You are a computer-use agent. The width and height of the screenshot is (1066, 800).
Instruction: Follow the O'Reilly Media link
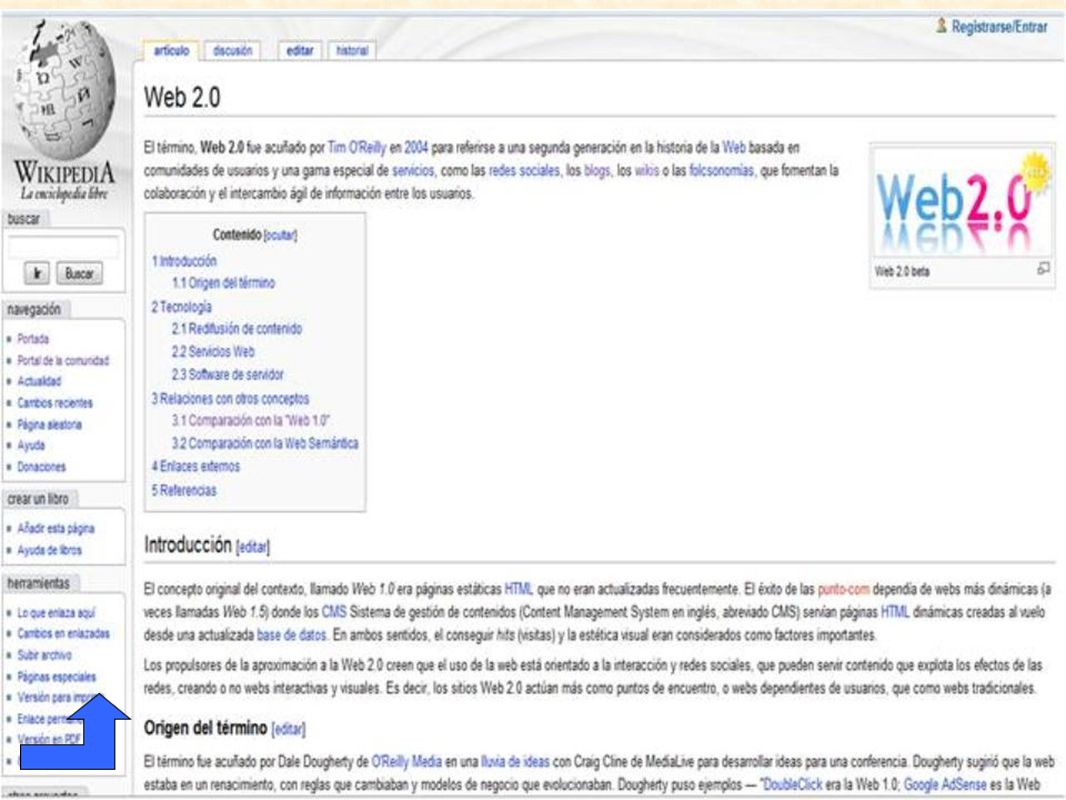(407, 761)
